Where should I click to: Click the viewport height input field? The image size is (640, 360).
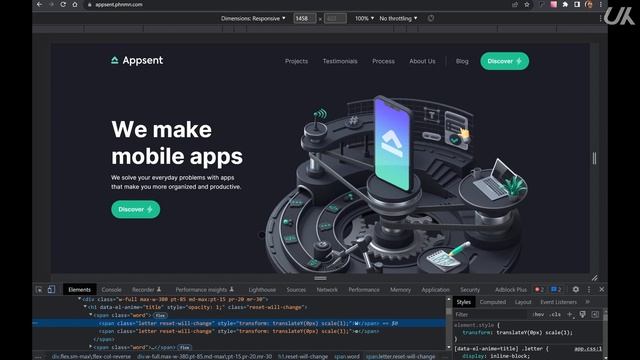tap(335, 18)
